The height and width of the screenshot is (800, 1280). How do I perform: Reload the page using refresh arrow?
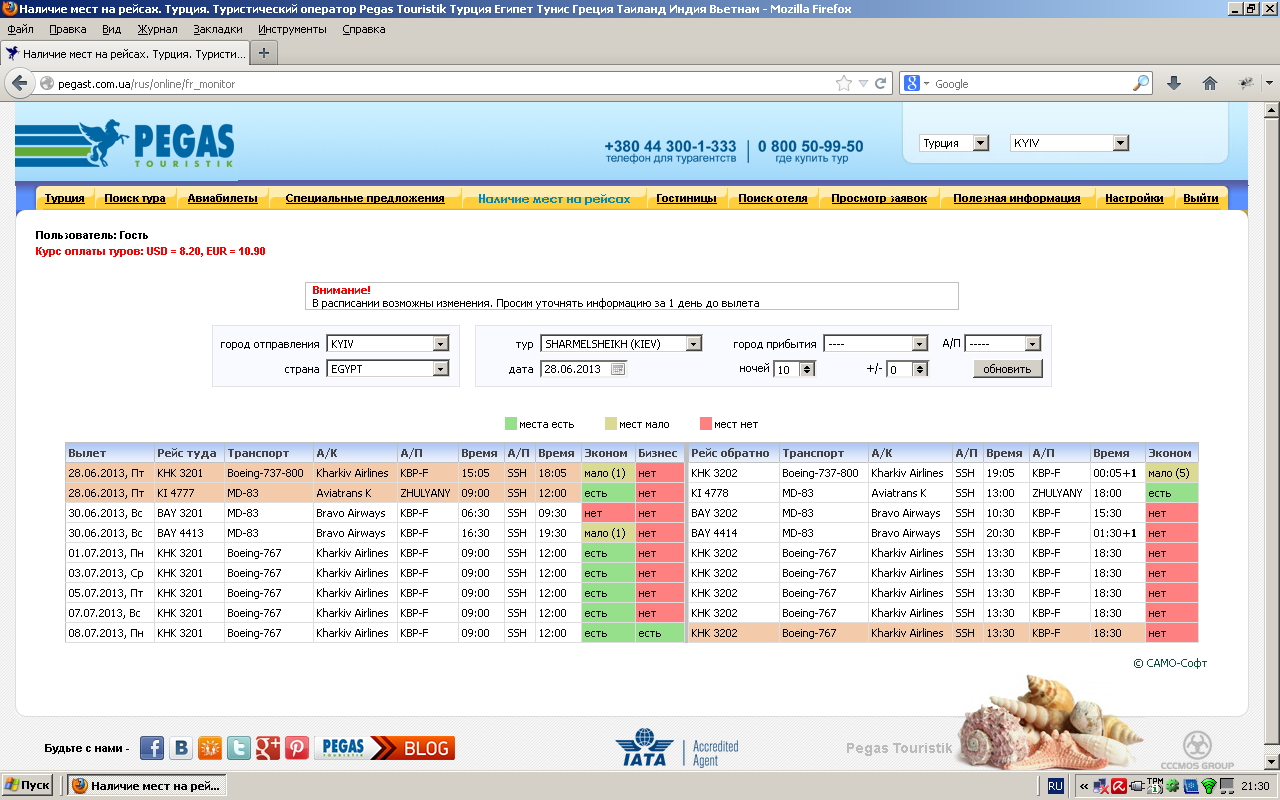(x=881, y=84)
